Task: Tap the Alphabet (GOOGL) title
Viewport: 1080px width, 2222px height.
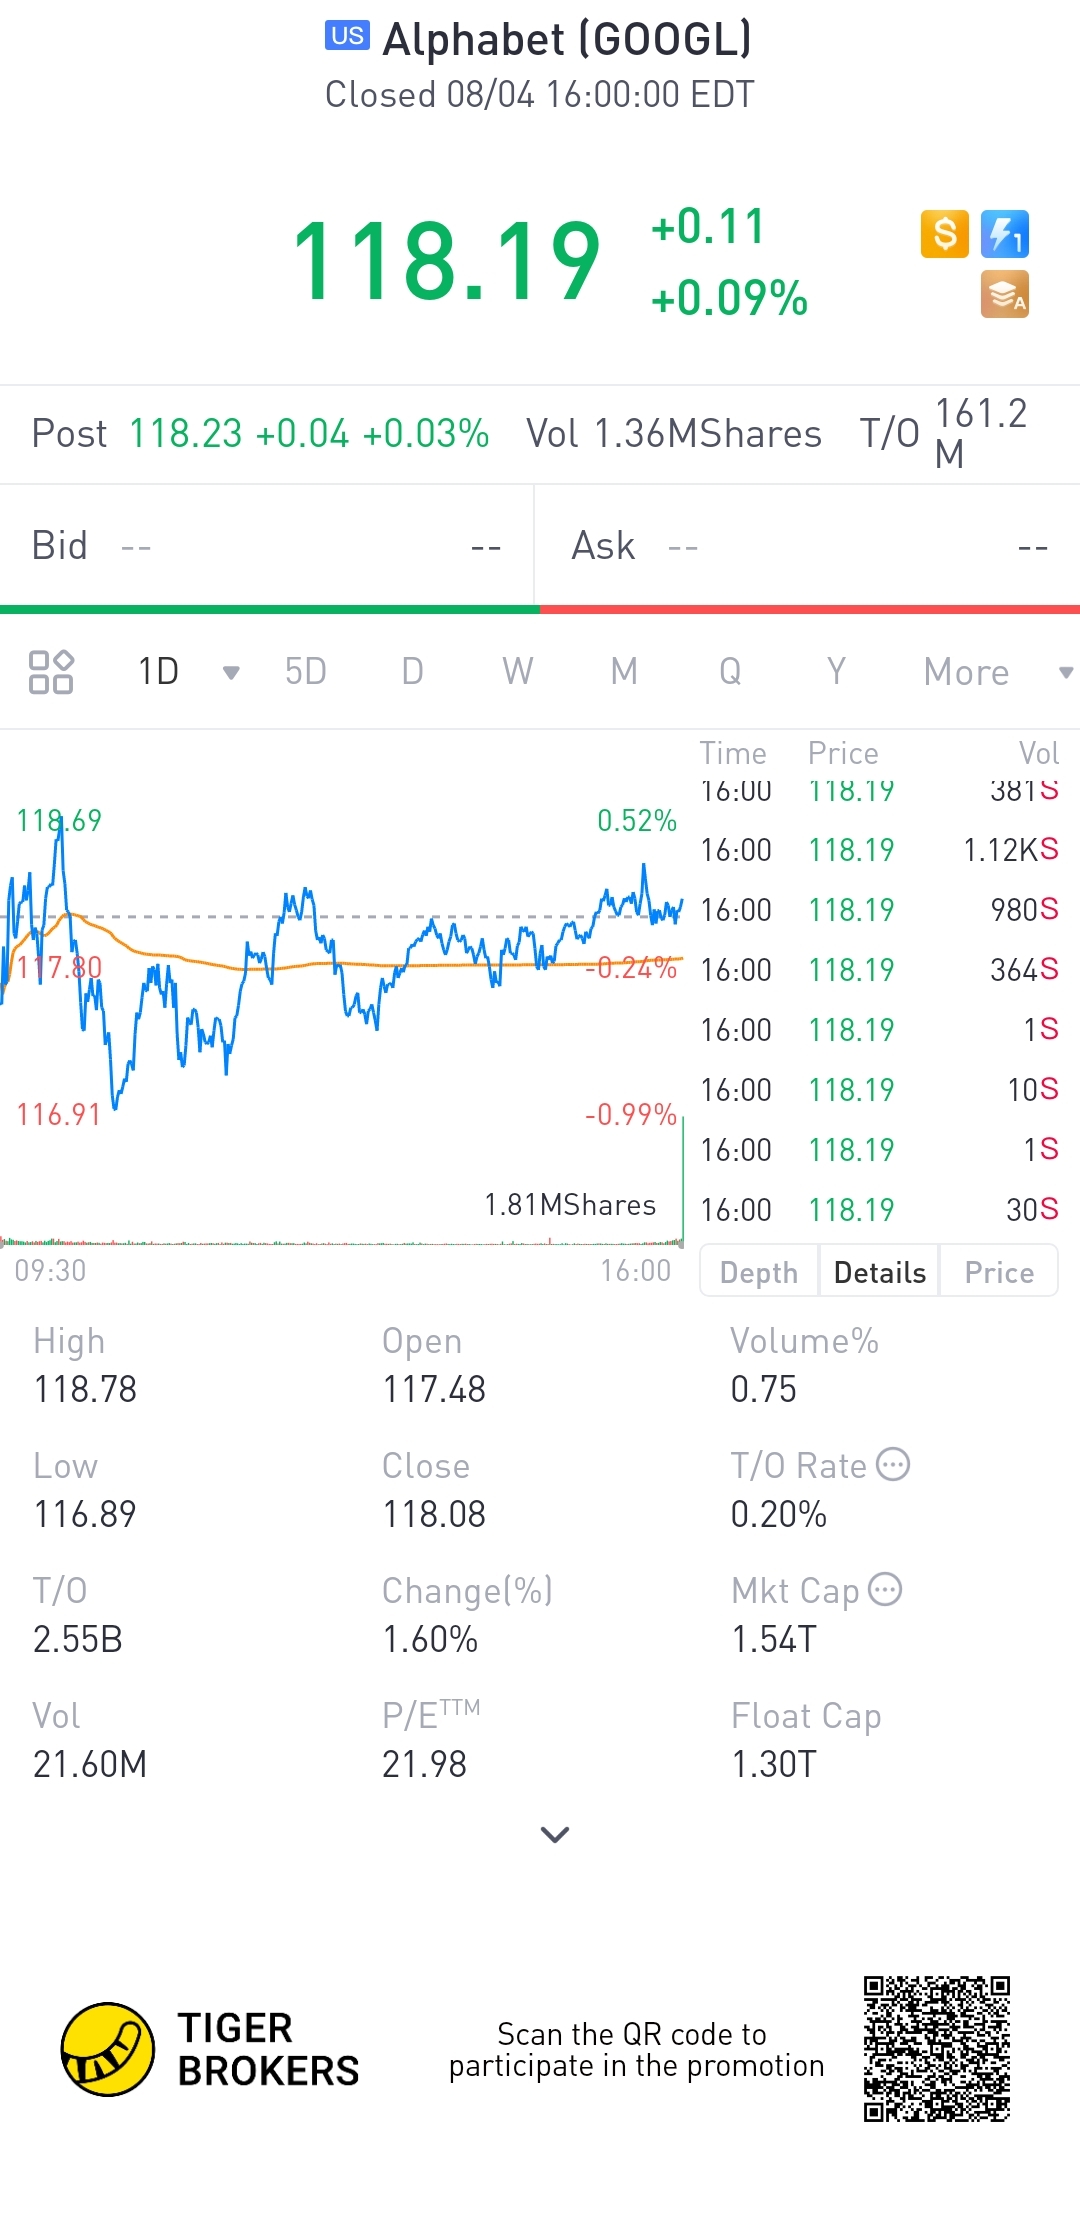Action: [x=567, y=40]
